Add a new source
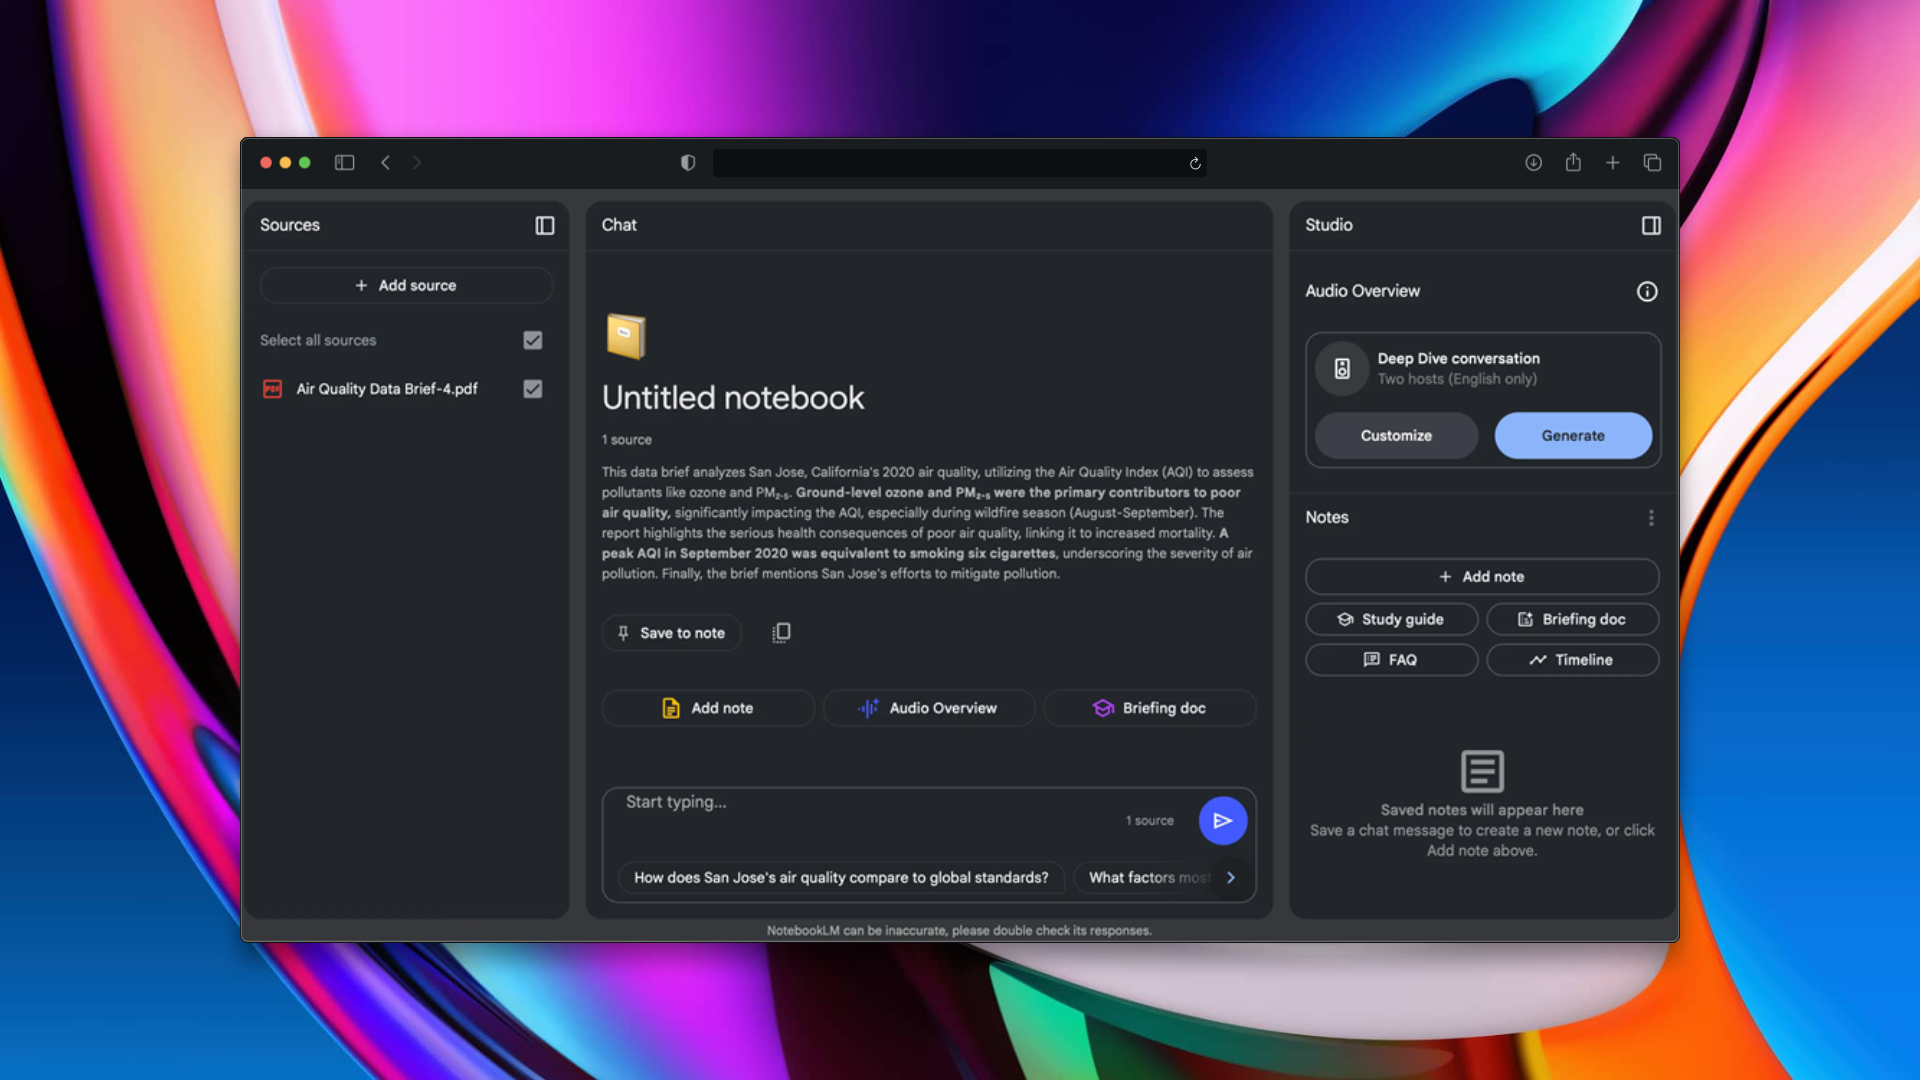Image resolution: width=1920 pixels, height=1080 pixels. click(x=406, y=285)
